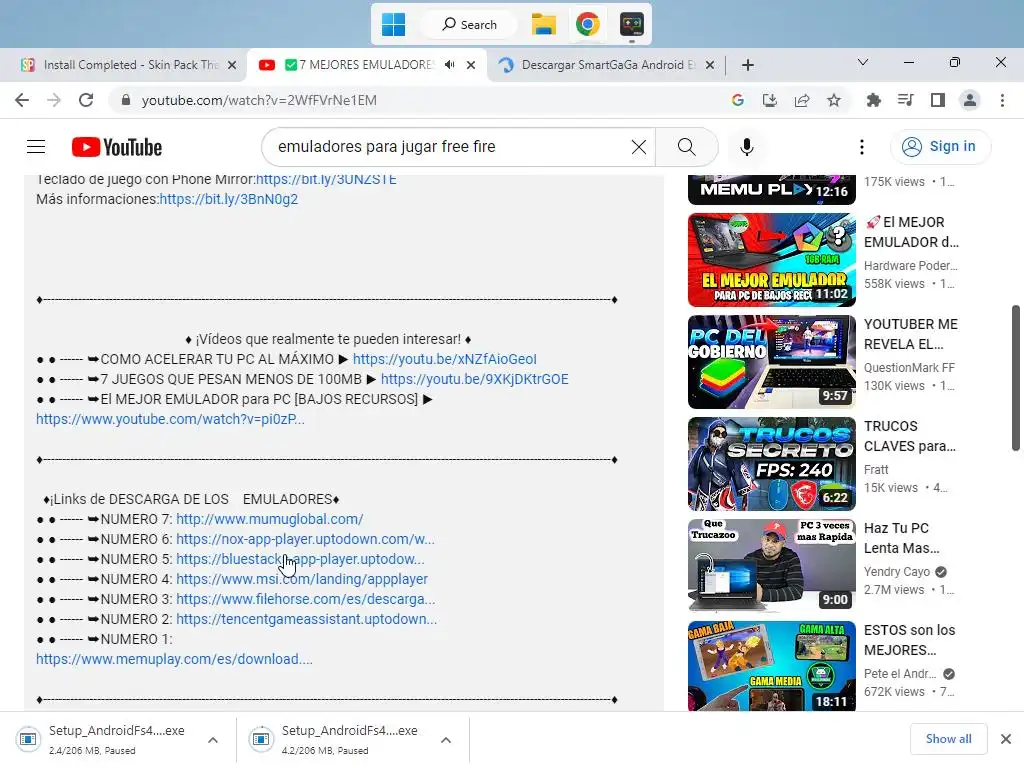Open the monitor app in the taskbar

coord(632,25)
